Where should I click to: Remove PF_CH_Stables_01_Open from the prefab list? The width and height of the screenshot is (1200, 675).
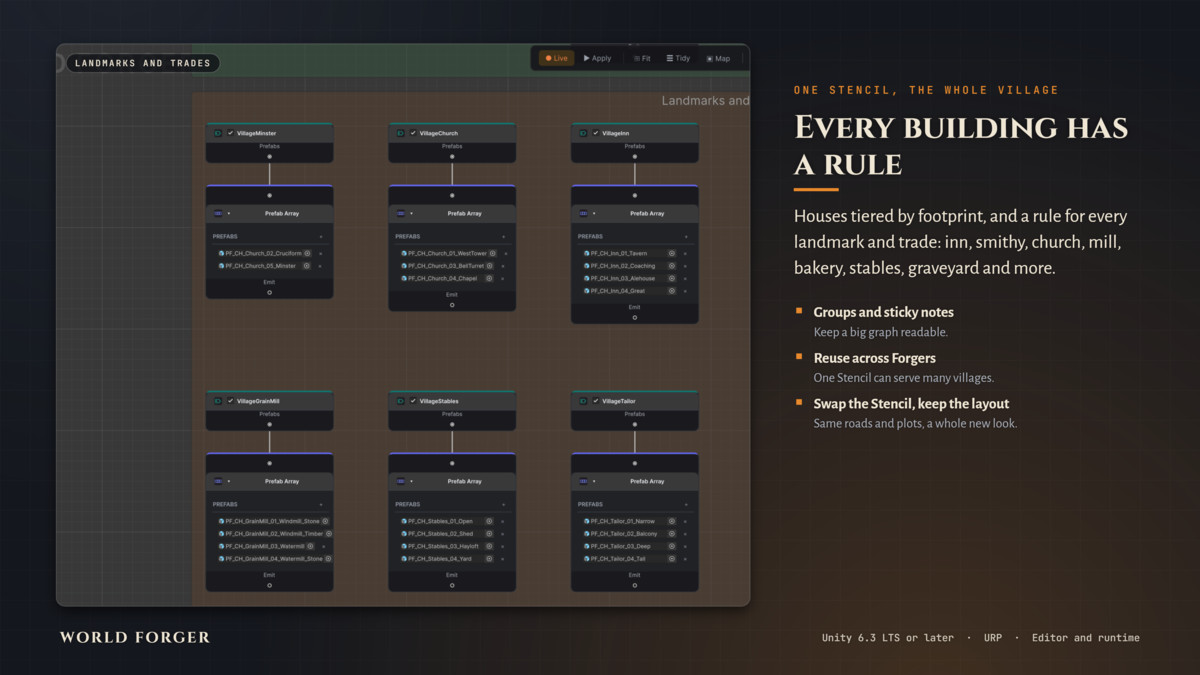502,522
